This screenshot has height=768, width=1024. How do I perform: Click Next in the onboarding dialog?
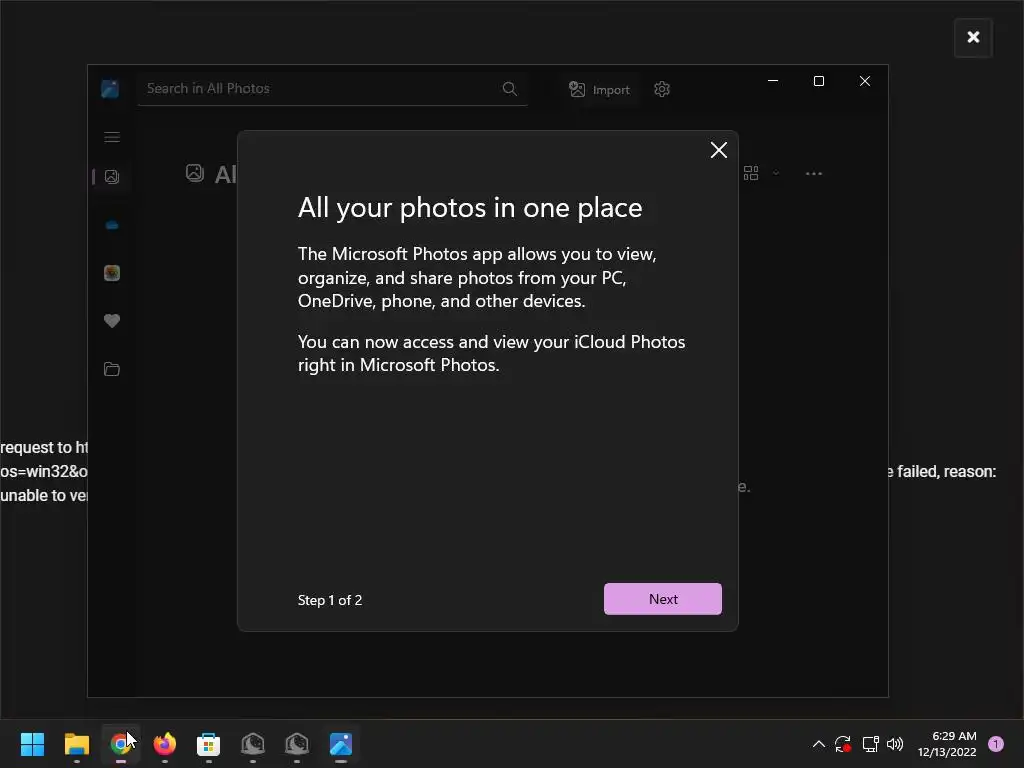[x=662, y=599]
